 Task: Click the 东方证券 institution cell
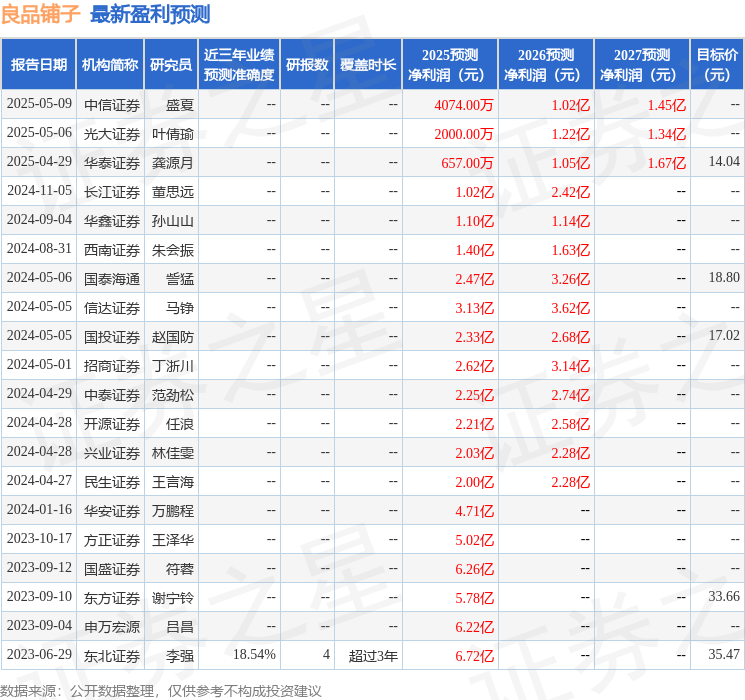point(112,598)
